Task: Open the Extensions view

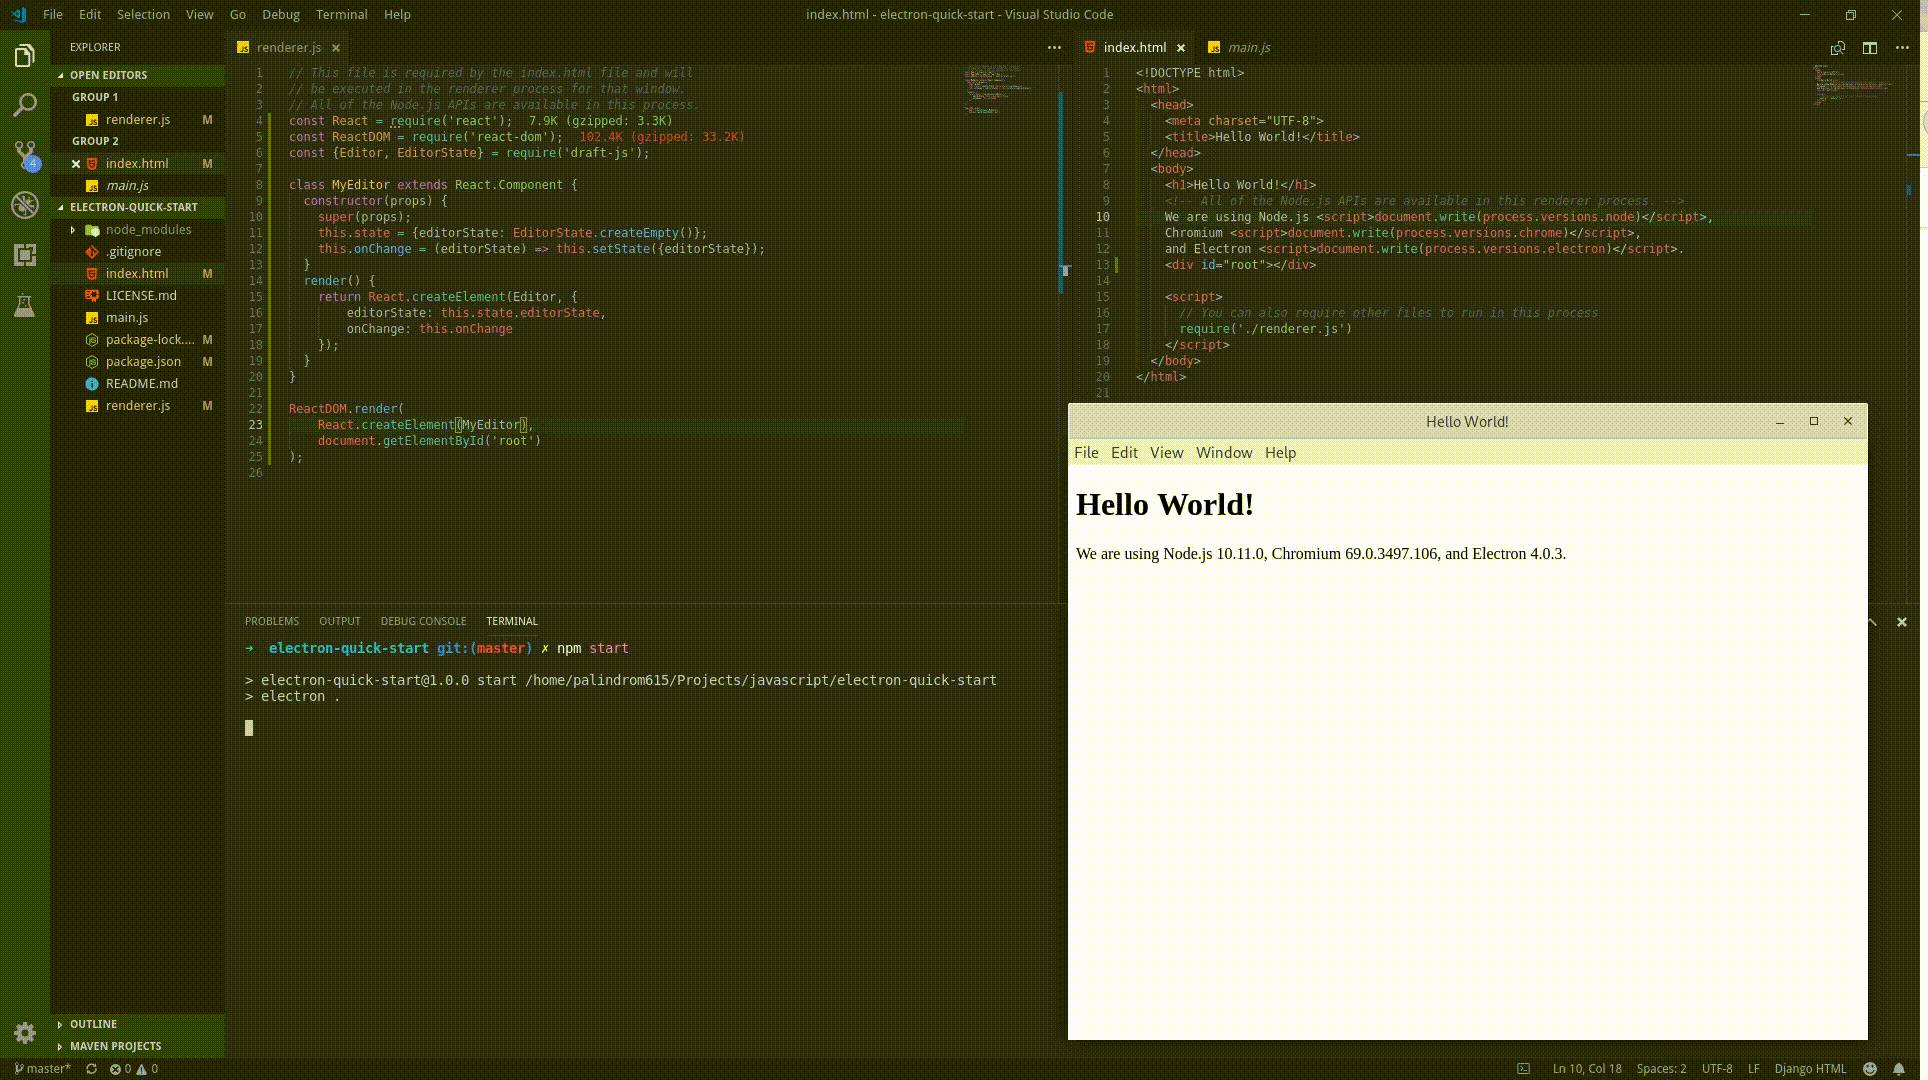Action: [24, 255]
